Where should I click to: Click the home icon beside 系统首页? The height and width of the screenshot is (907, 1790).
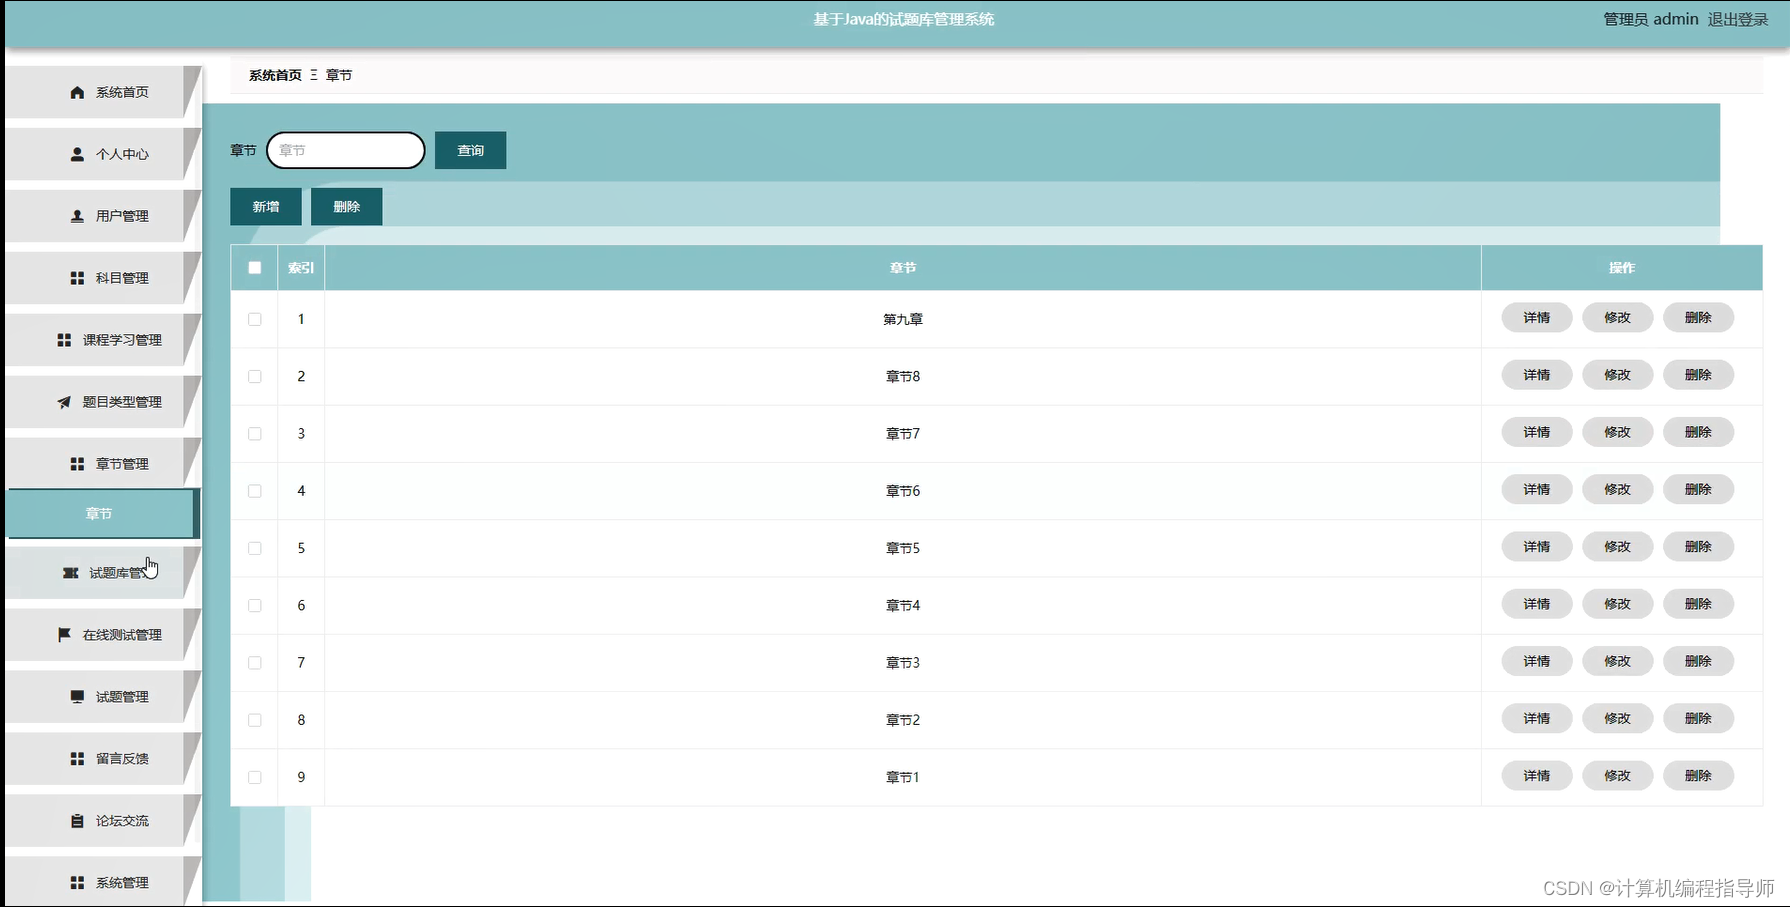pyautogui.click(x=77, y=92)
